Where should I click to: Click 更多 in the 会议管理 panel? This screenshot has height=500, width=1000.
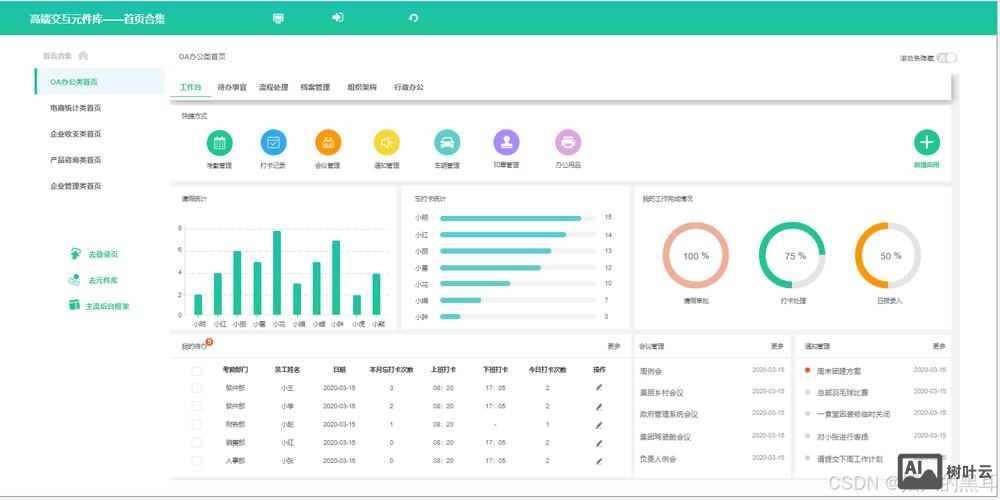(x=777, y=346)
